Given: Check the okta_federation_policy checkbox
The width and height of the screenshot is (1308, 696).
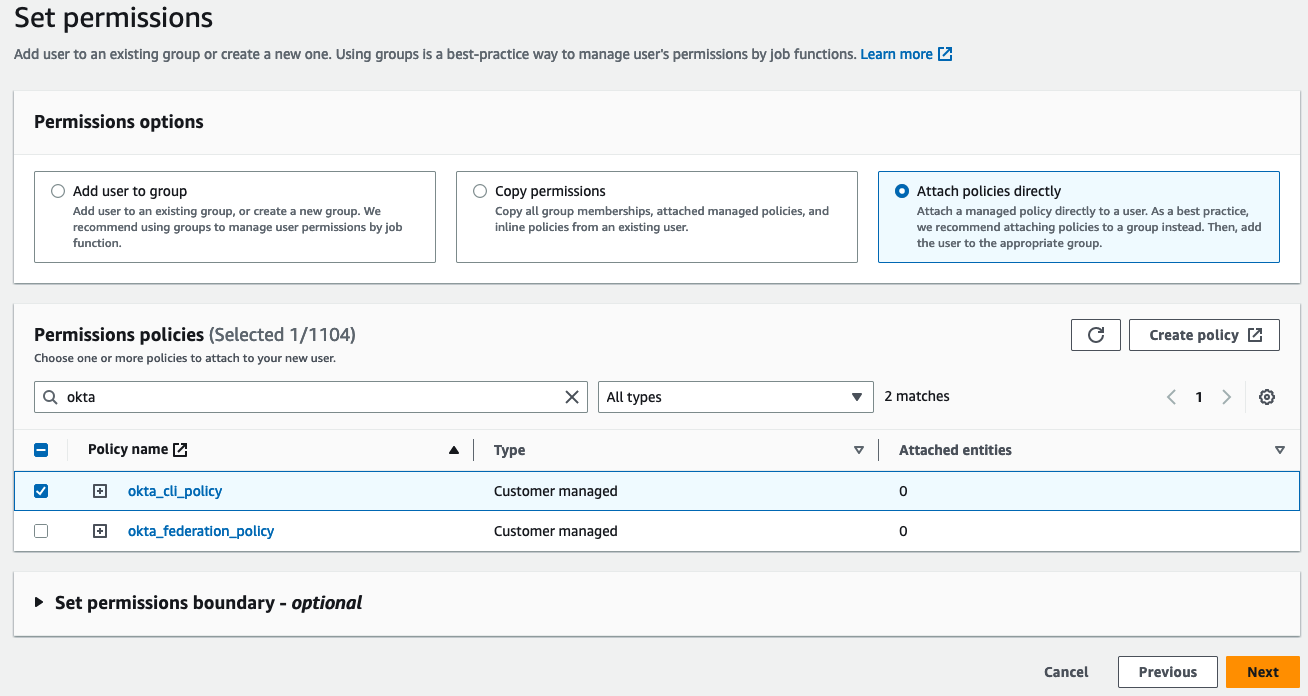Looking at the screenshot, I should click(41, 531).
